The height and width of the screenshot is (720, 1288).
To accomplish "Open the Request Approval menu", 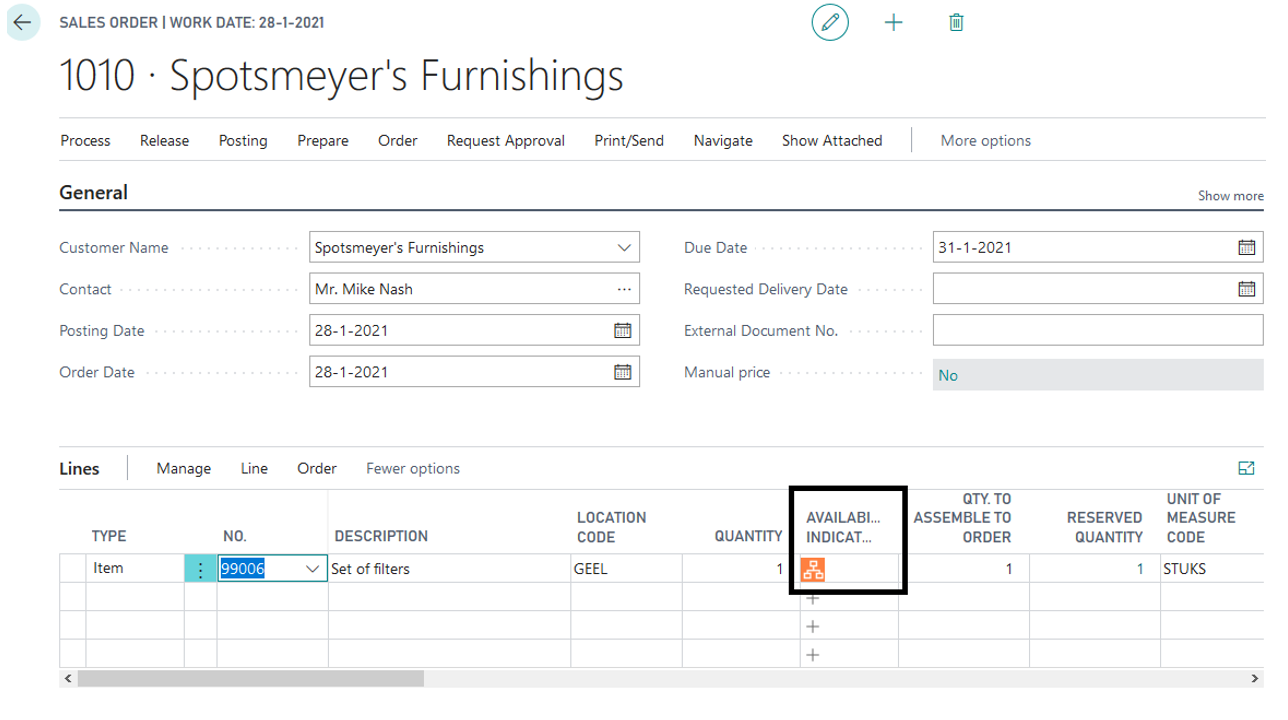I will pos(505,141).
